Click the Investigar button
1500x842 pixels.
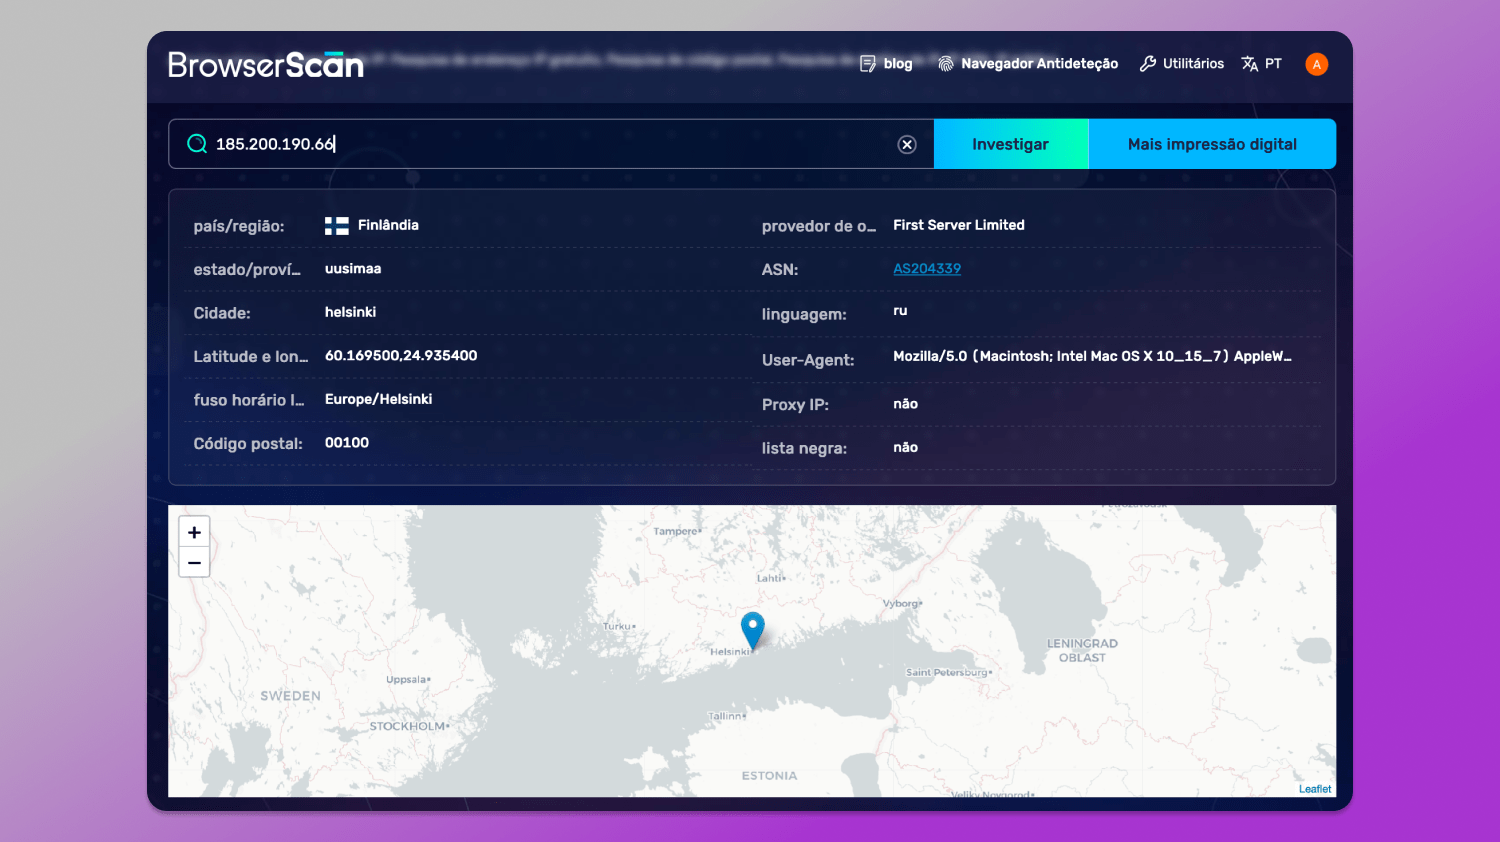[1010, 143]
